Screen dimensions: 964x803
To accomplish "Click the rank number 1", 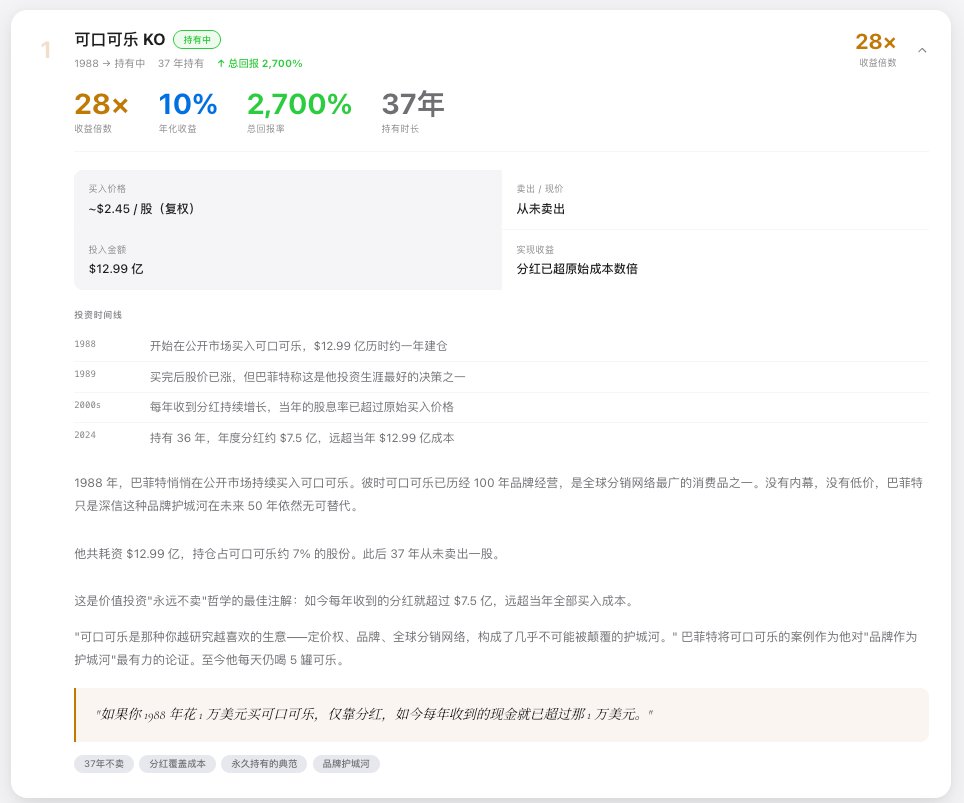I will [45, 50].
